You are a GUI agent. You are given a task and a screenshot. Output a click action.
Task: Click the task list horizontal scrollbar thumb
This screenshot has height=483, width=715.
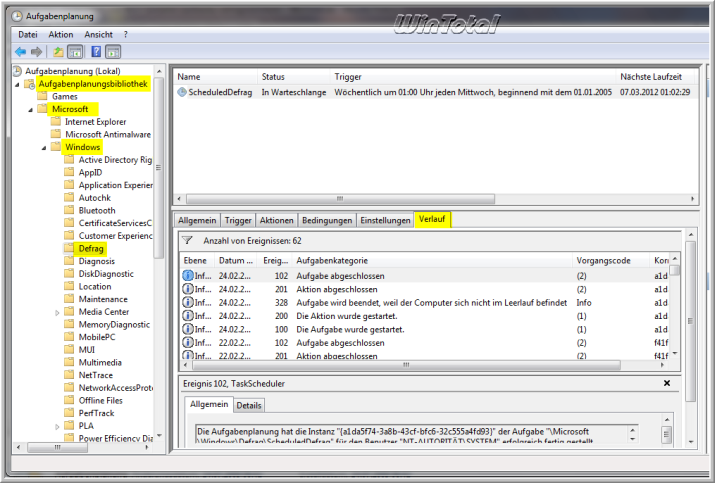[340, 199]
